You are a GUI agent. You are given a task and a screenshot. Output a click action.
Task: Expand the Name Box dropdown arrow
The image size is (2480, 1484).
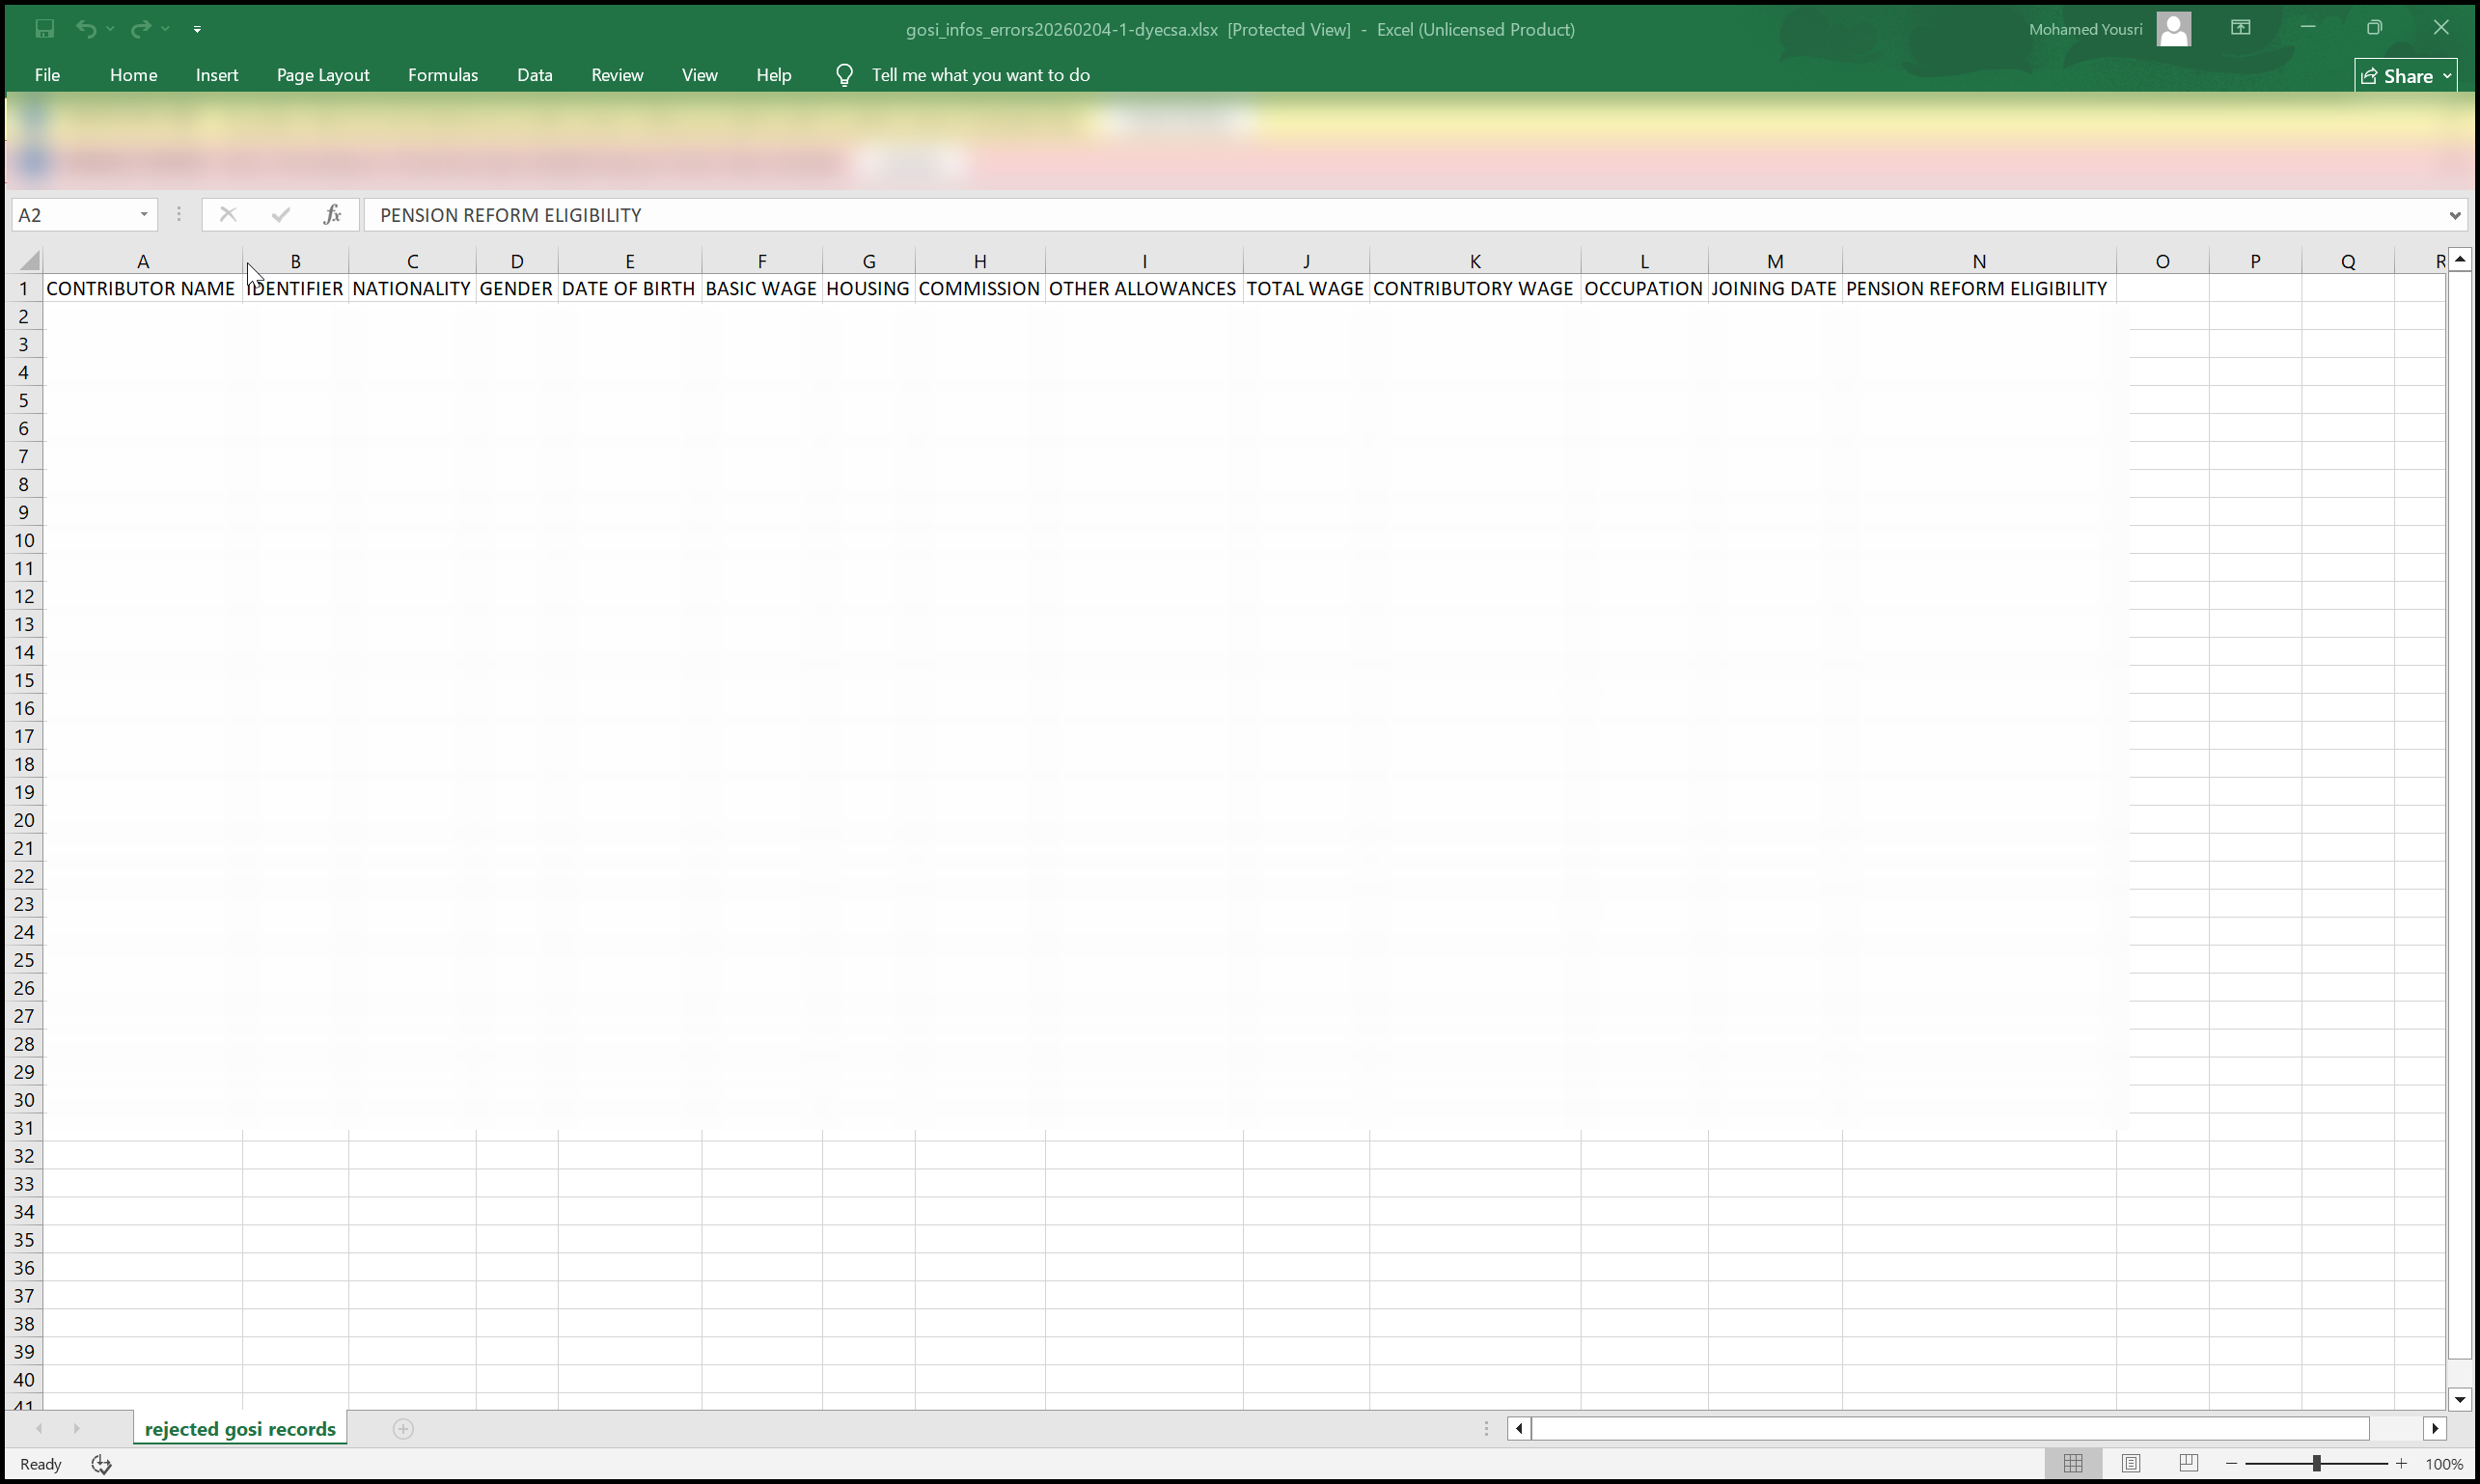coord(144,214)
